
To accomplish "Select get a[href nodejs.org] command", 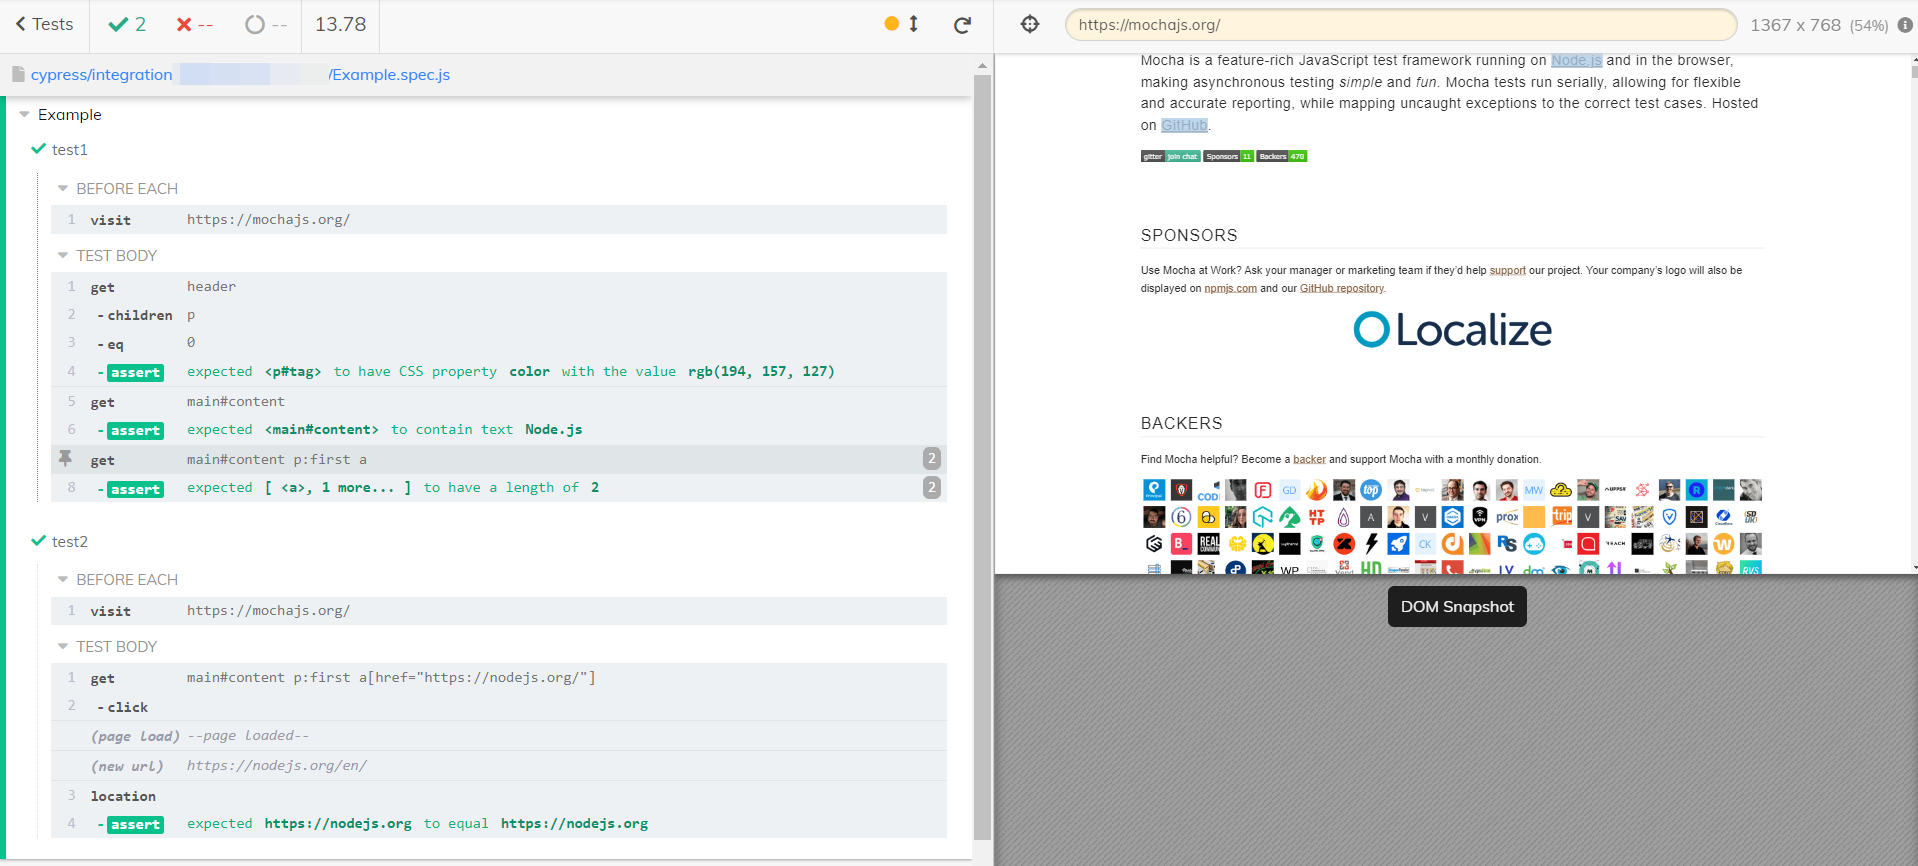I will [499, 678].
